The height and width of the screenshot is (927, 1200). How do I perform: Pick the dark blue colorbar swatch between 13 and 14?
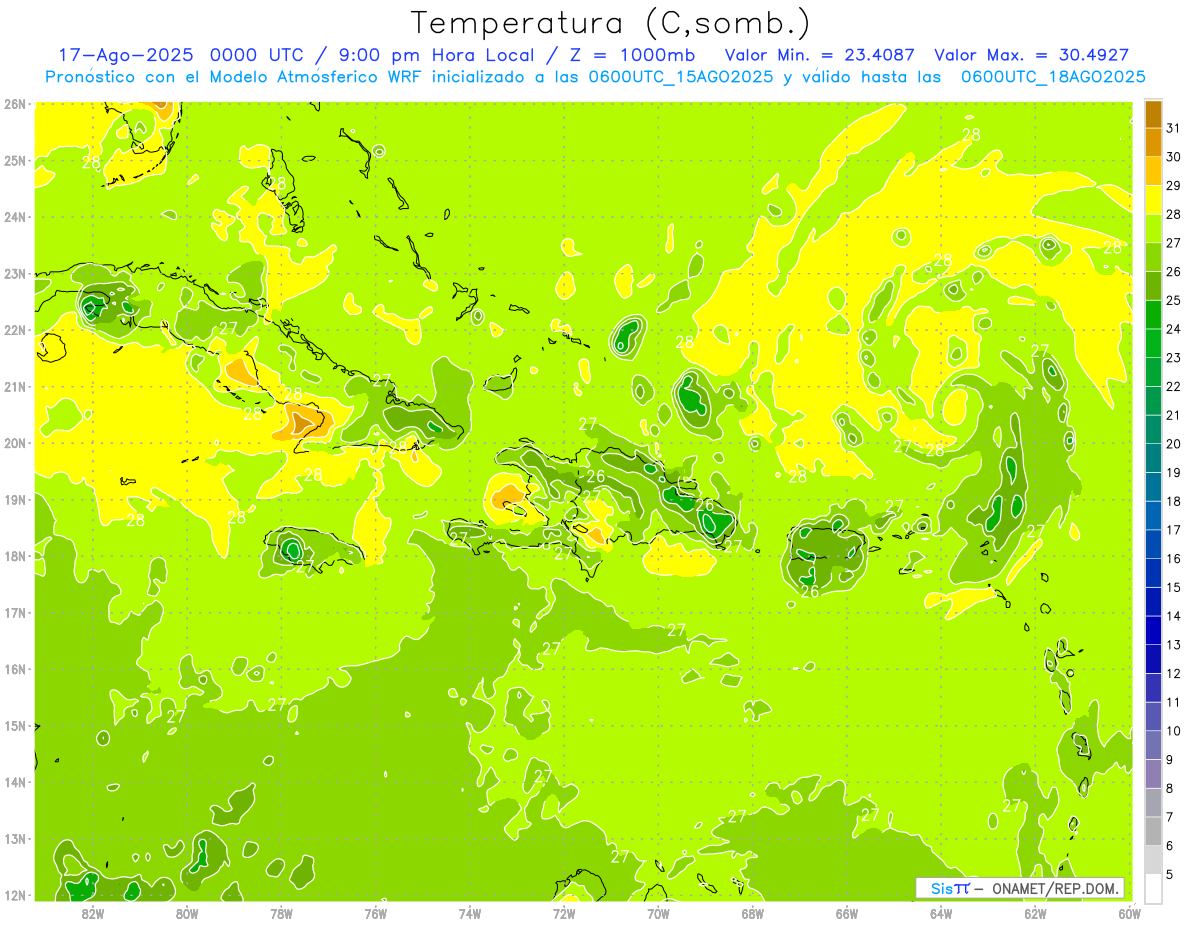click(1153, 630)
